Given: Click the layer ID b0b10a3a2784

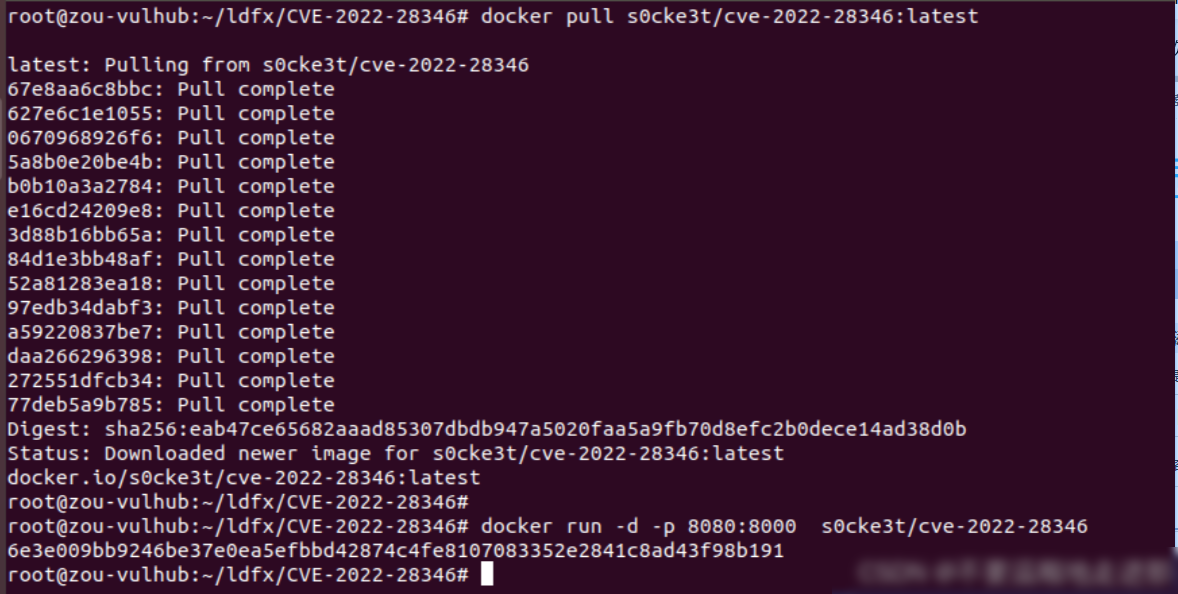Looking at the screenshot, I should pos(84,186).
